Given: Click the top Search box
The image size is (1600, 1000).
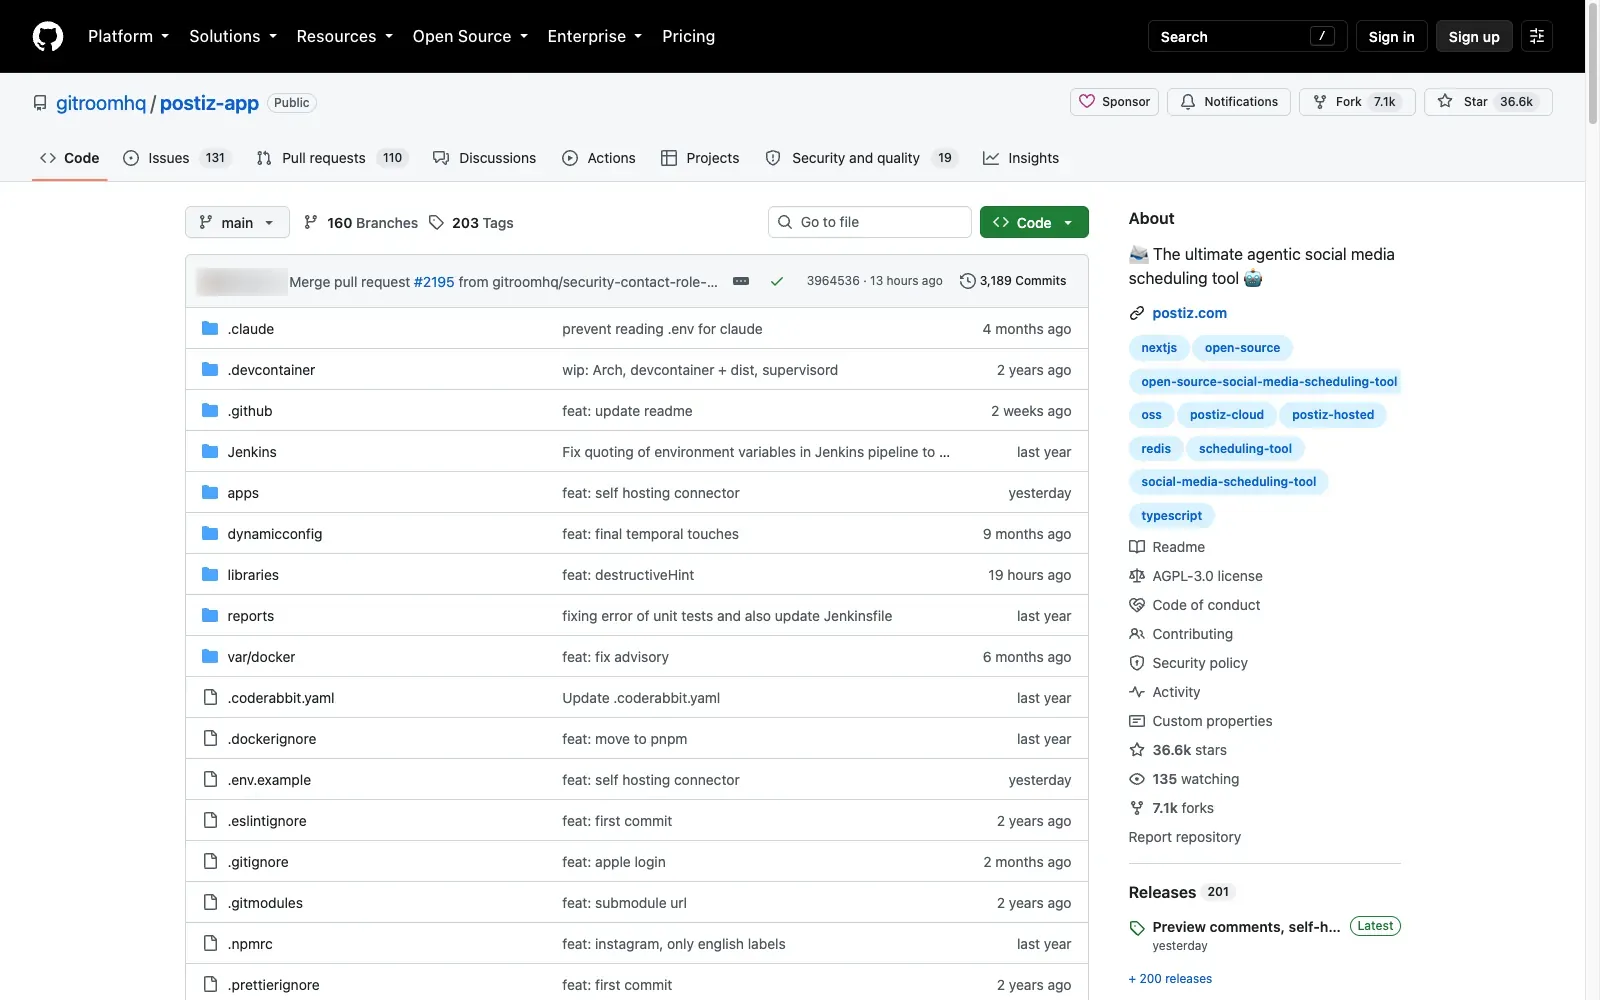Looking at the screenshot, I should (1248, 36).
